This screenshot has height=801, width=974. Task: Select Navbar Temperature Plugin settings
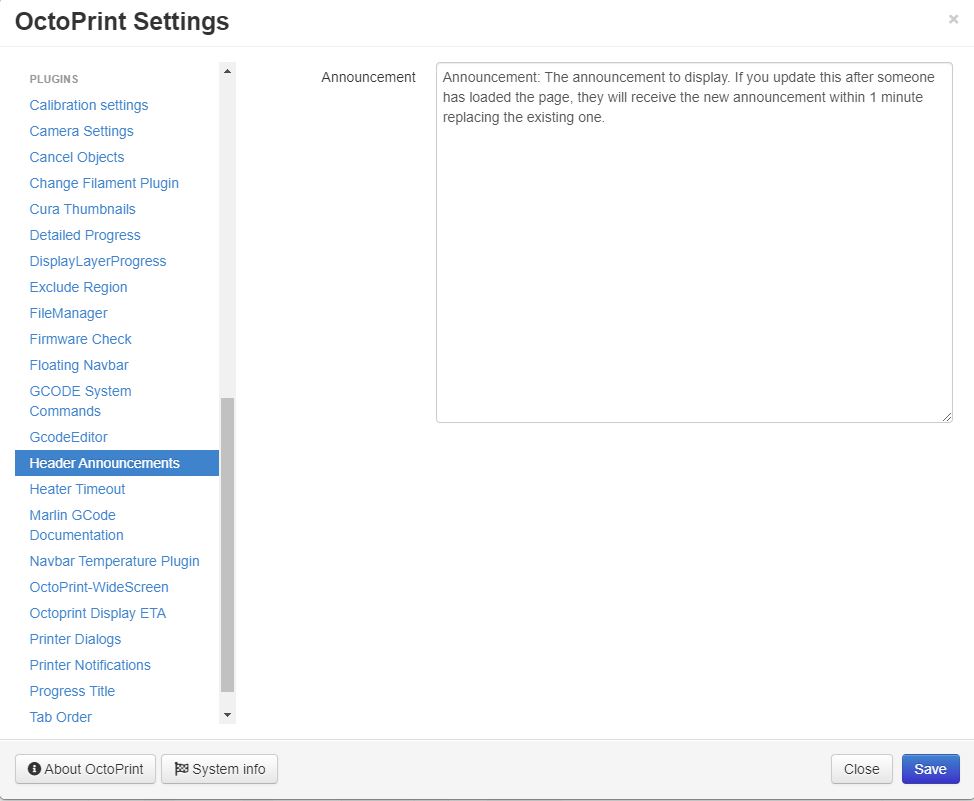[114, 562]
